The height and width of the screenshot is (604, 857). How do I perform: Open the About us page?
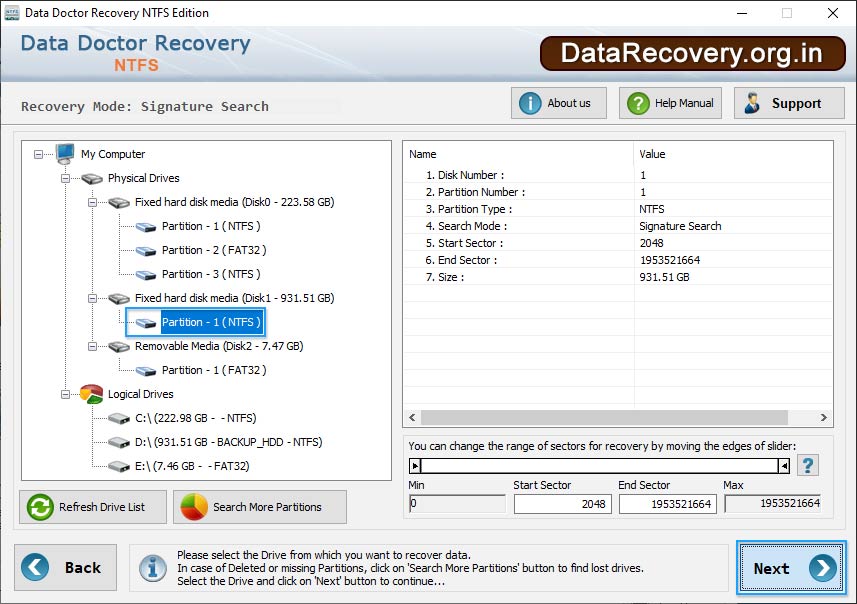pos(559,103)
